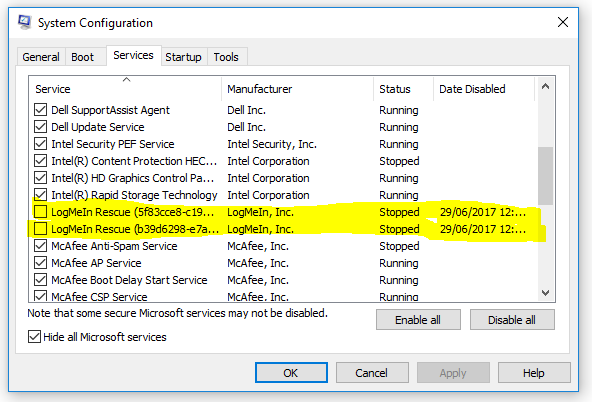
Task: Switch to the General tab
Action: tap(41, 57)
